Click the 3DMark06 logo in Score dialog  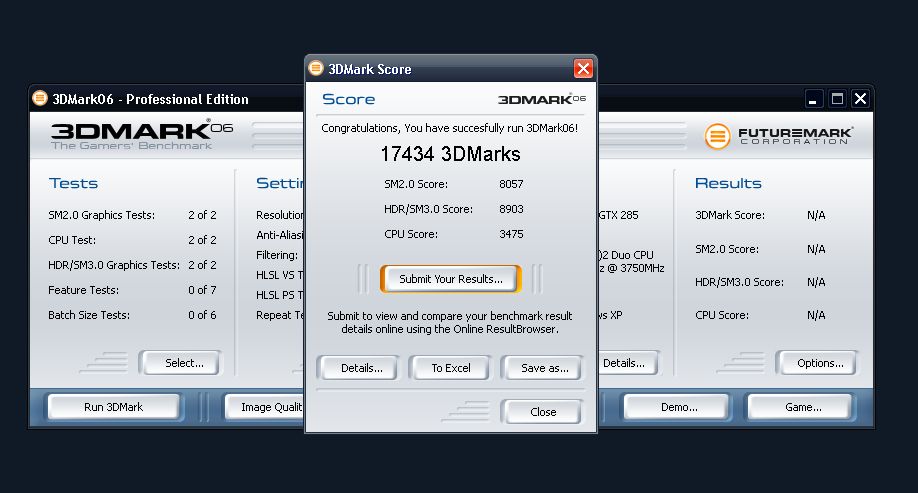[x=542, y=99]
